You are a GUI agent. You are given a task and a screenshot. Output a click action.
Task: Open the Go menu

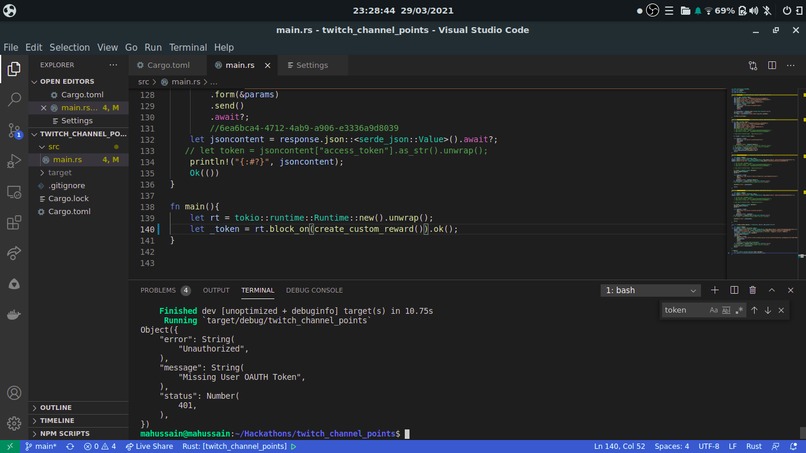131,47
